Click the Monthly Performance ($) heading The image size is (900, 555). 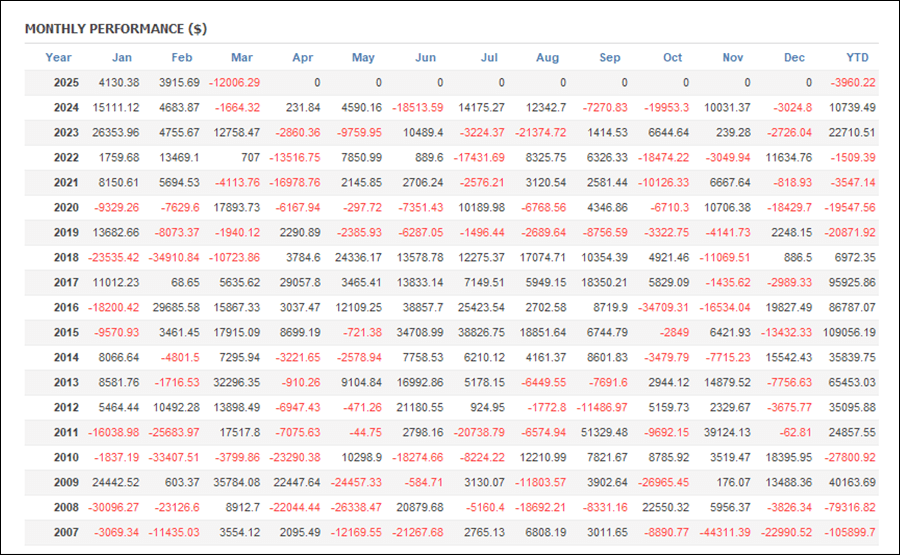(x=116, y=29)
